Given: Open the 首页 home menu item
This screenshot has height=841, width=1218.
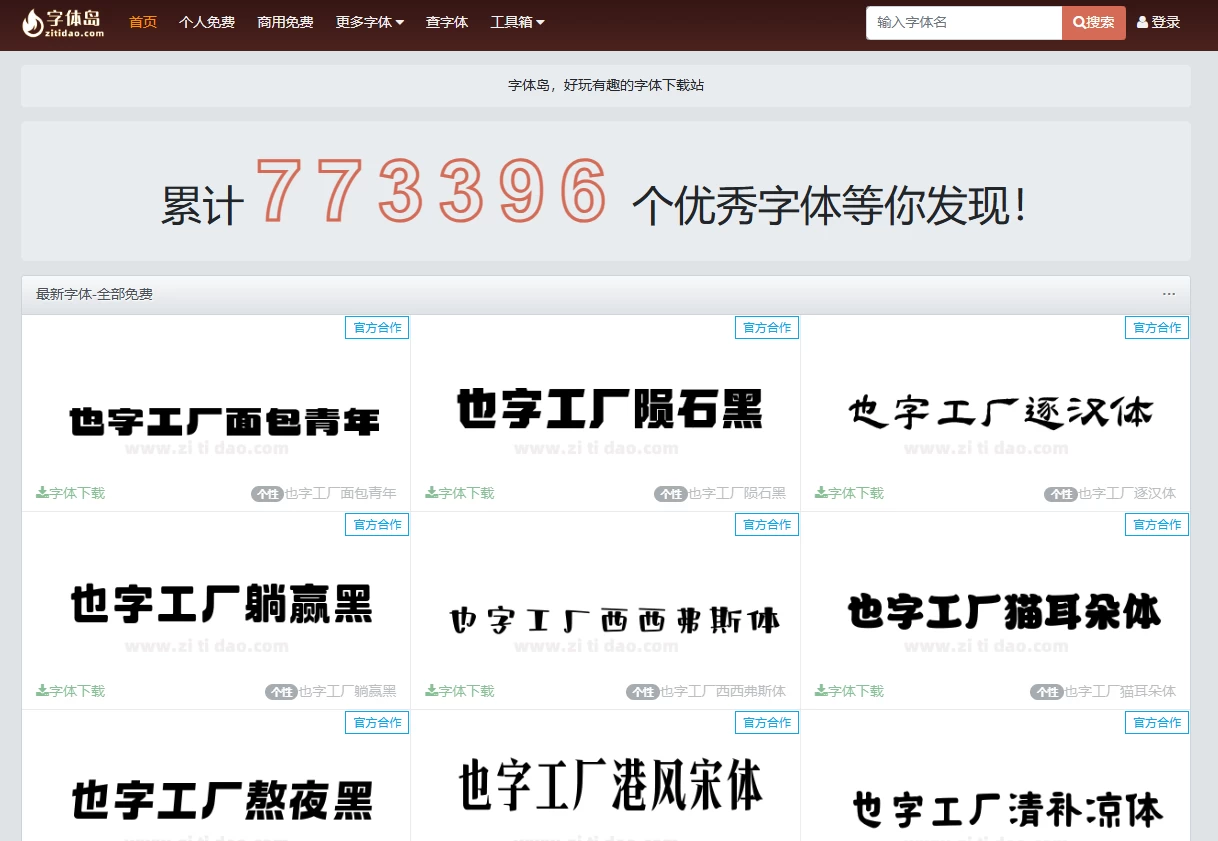Looking at the screenshot, I should coord(143,22).
